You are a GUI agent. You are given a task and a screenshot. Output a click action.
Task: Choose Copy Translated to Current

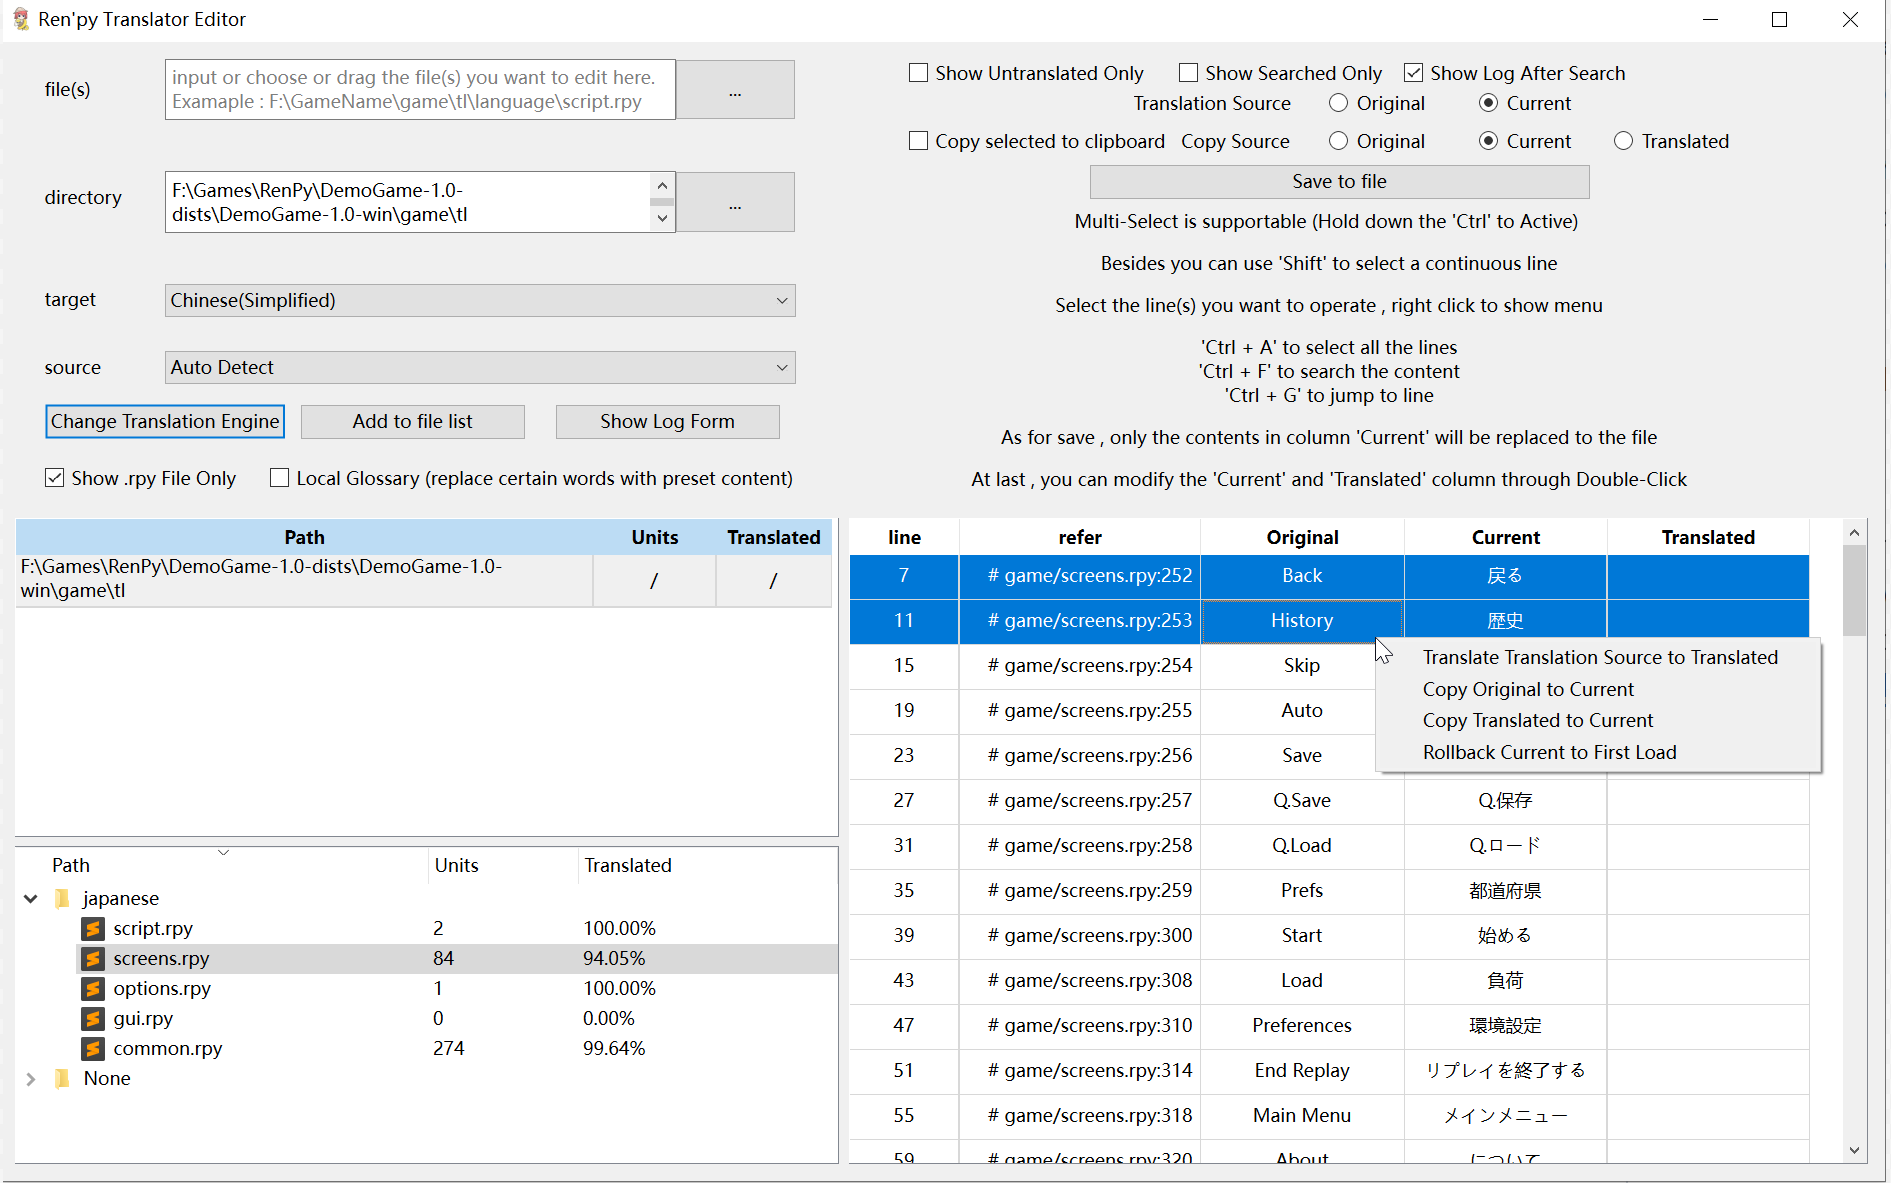(x=1599, y=720)
